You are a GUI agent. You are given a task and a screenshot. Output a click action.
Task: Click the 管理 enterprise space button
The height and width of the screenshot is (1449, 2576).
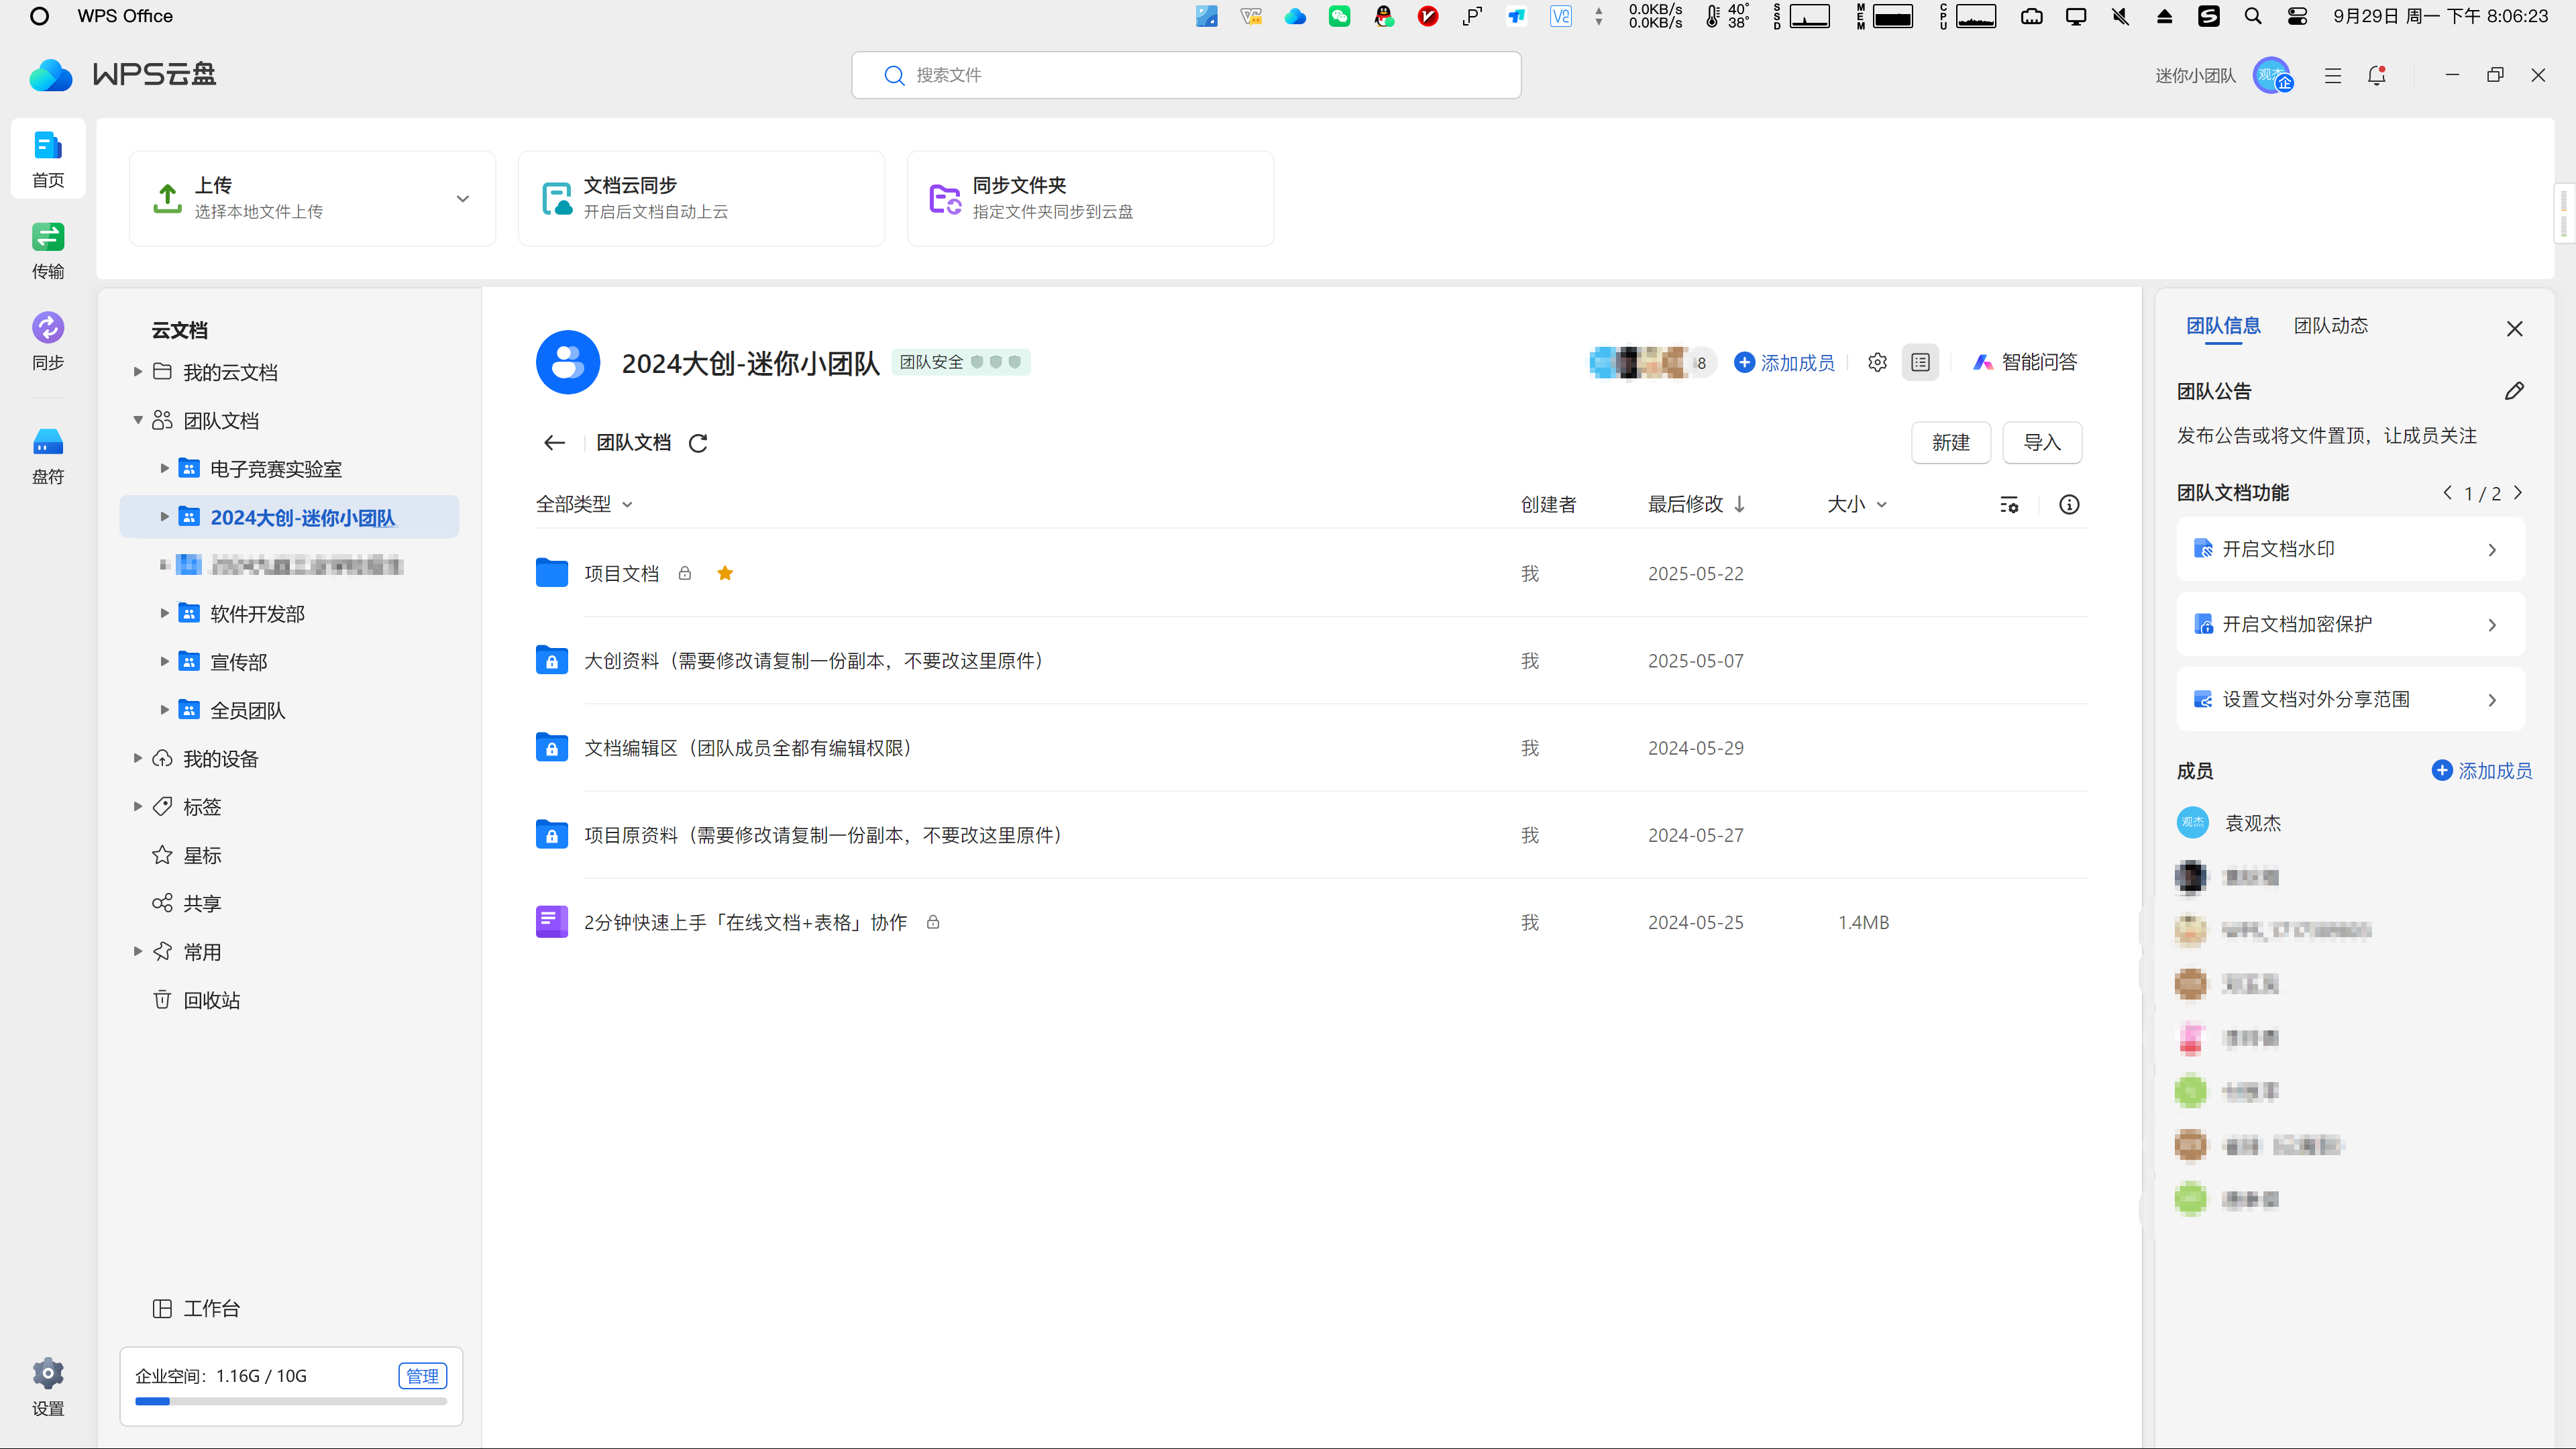[422, 1376]
